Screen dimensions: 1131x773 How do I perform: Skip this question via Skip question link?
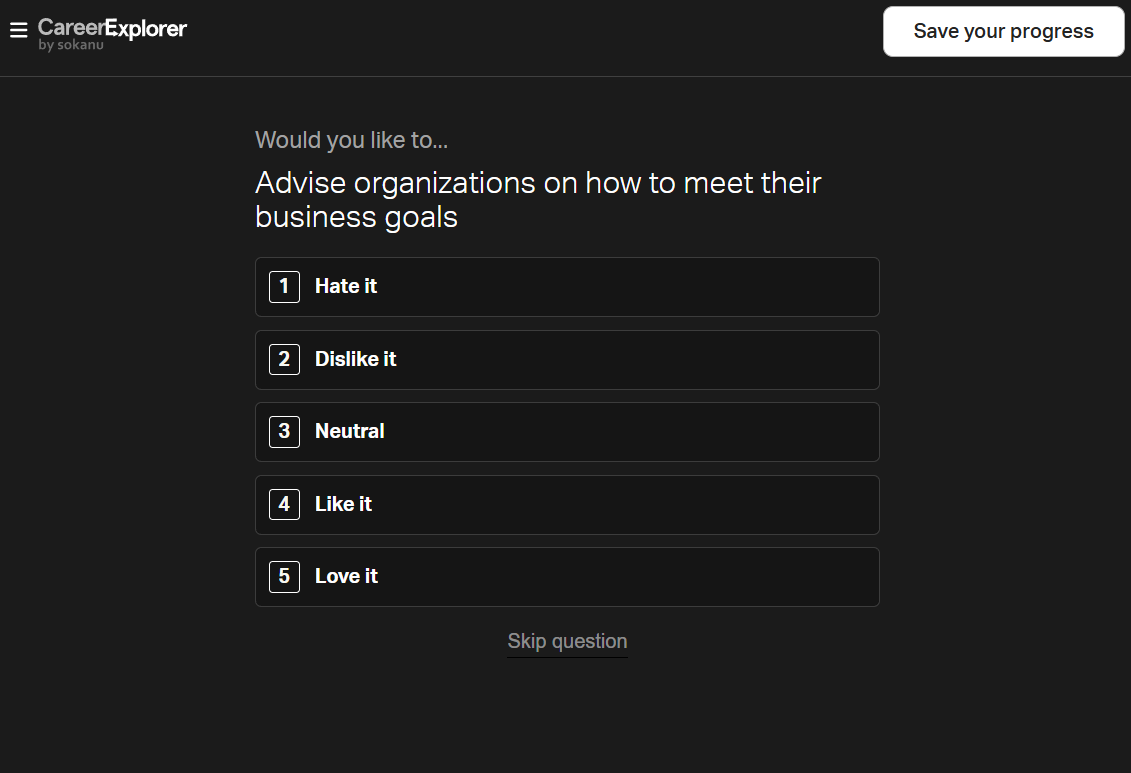(x=567, y=642)
